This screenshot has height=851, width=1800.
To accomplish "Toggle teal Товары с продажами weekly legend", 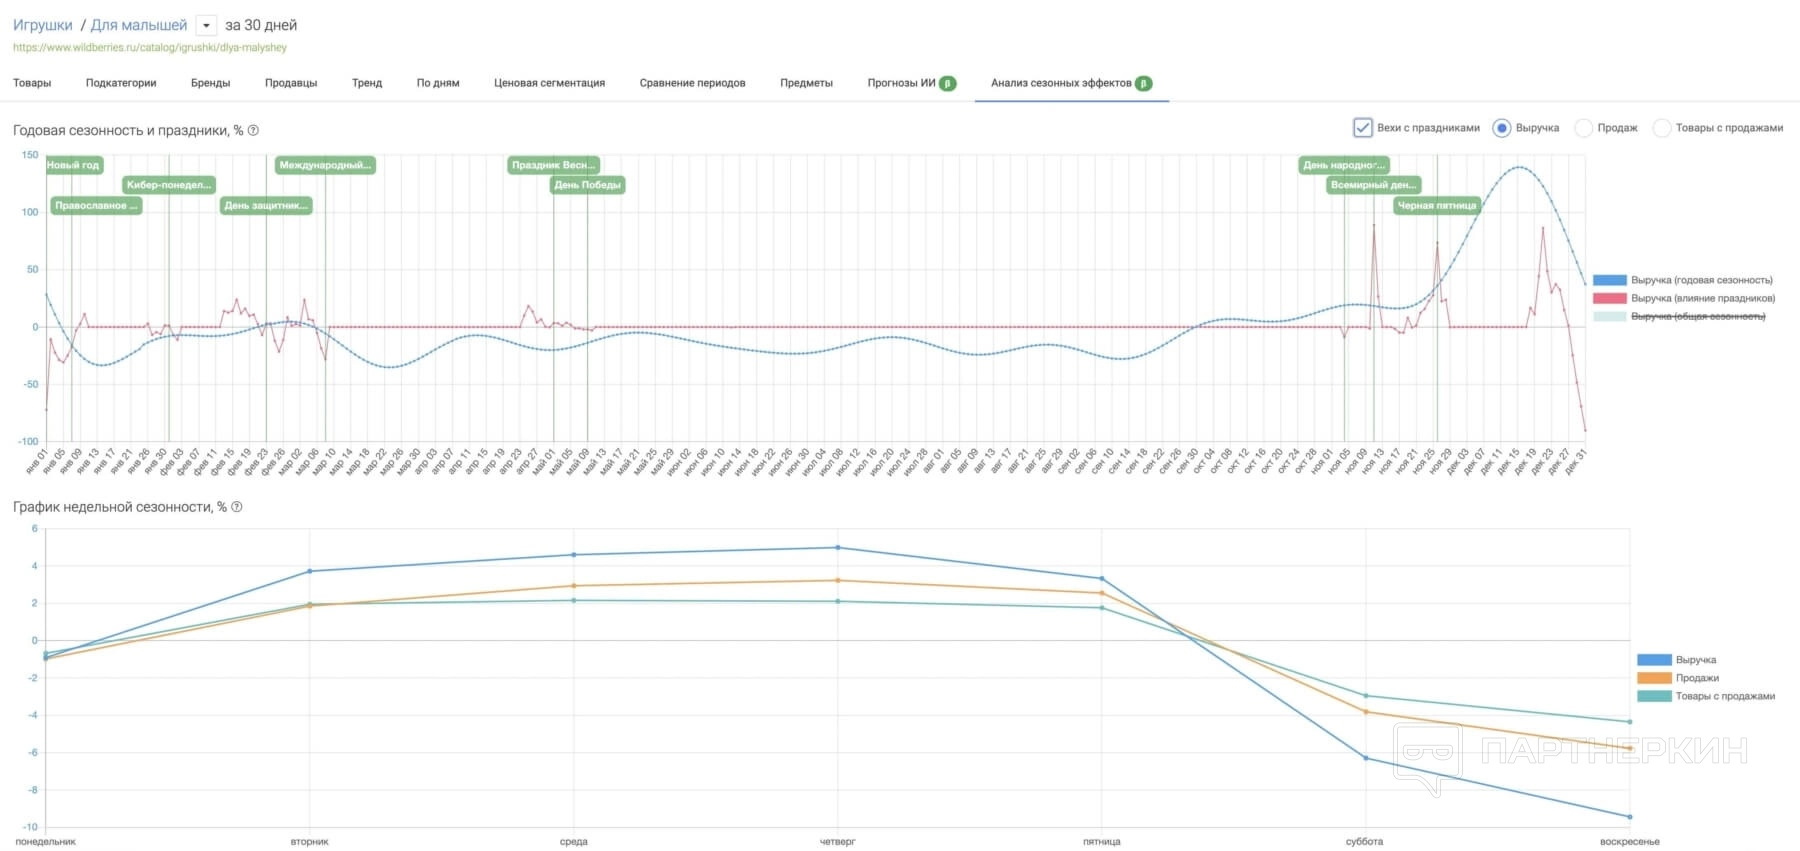I will (x=1654, y=696).
